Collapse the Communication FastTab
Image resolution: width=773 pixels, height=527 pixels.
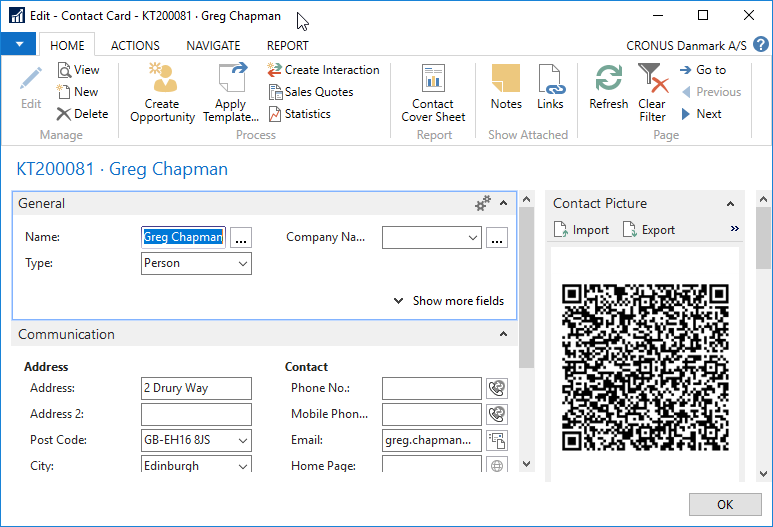[x=503, y=334]
